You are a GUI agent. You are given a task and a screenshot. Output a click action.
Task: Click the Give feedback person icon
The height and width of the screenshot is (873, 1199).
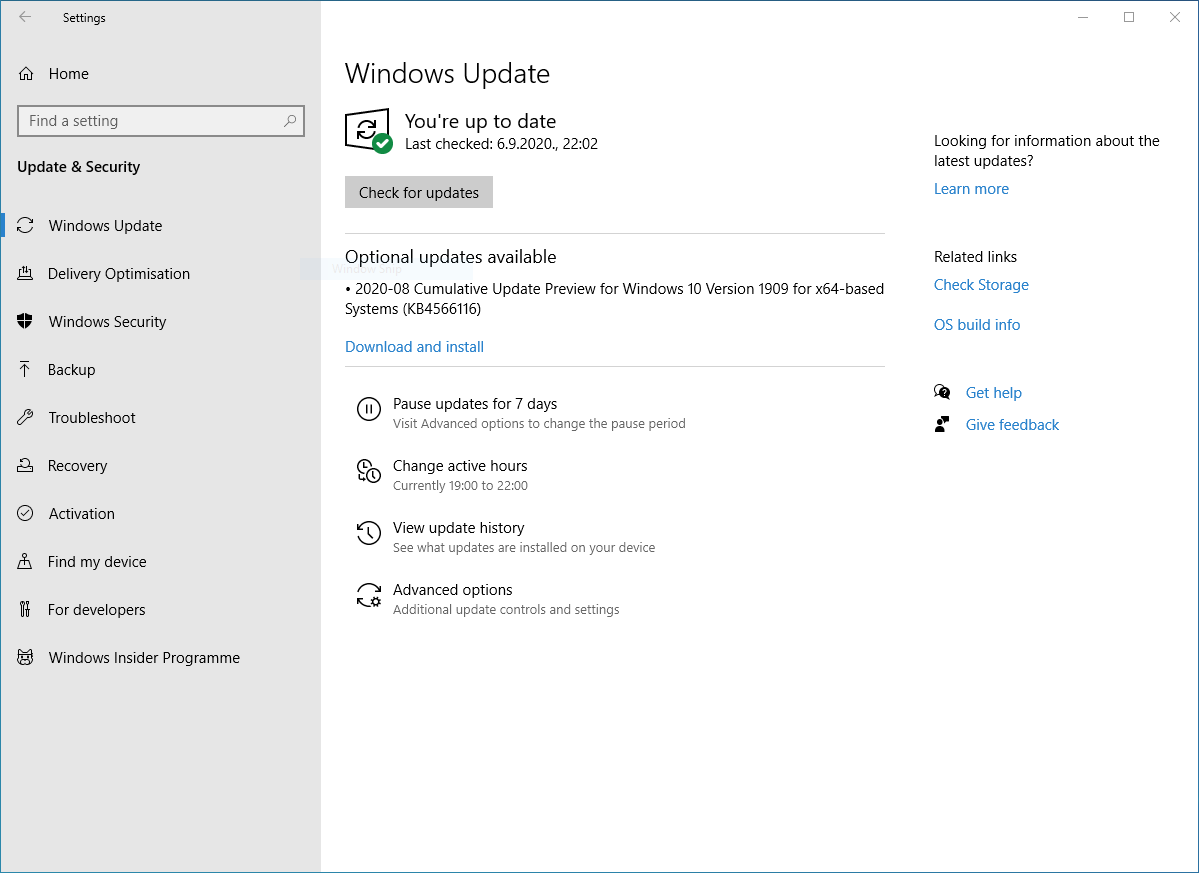click(942, 425)
